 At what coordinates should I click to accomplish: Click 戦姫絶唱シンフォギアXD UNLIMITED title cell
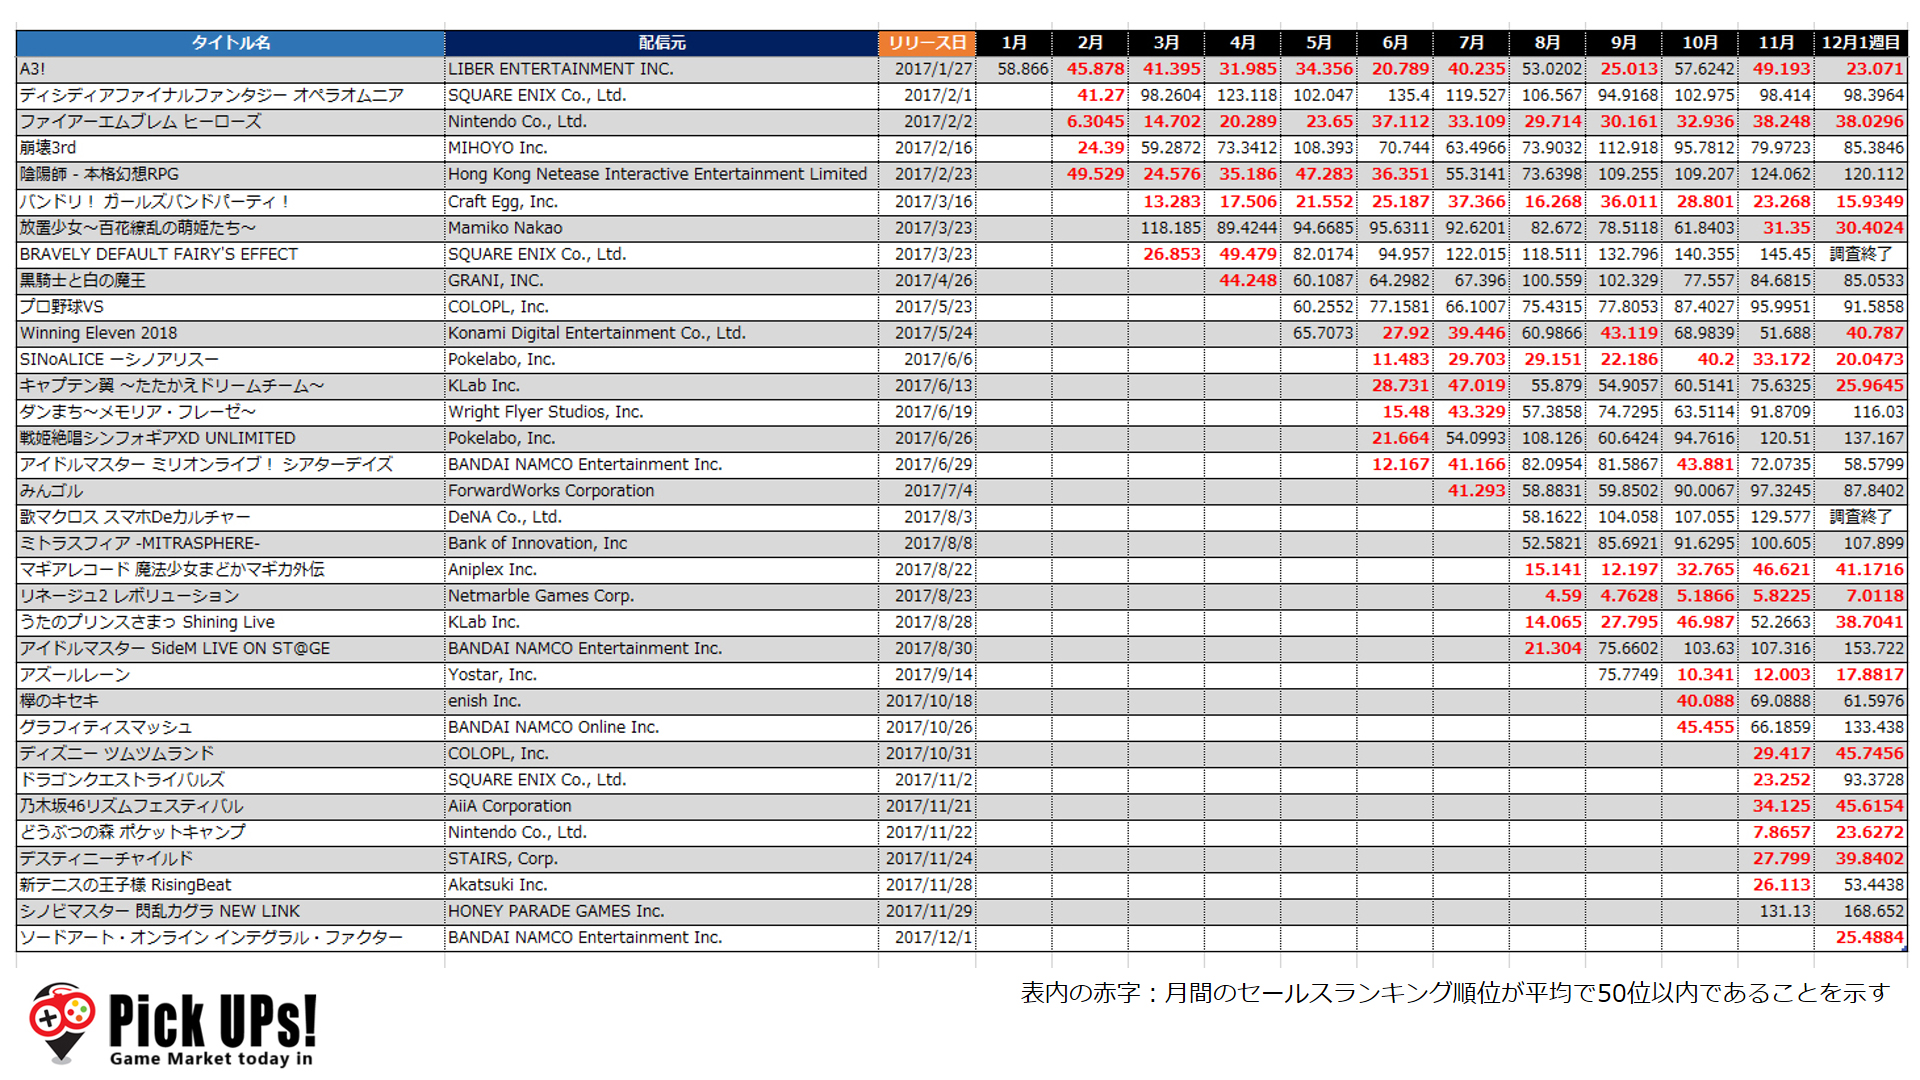(230, 438)
